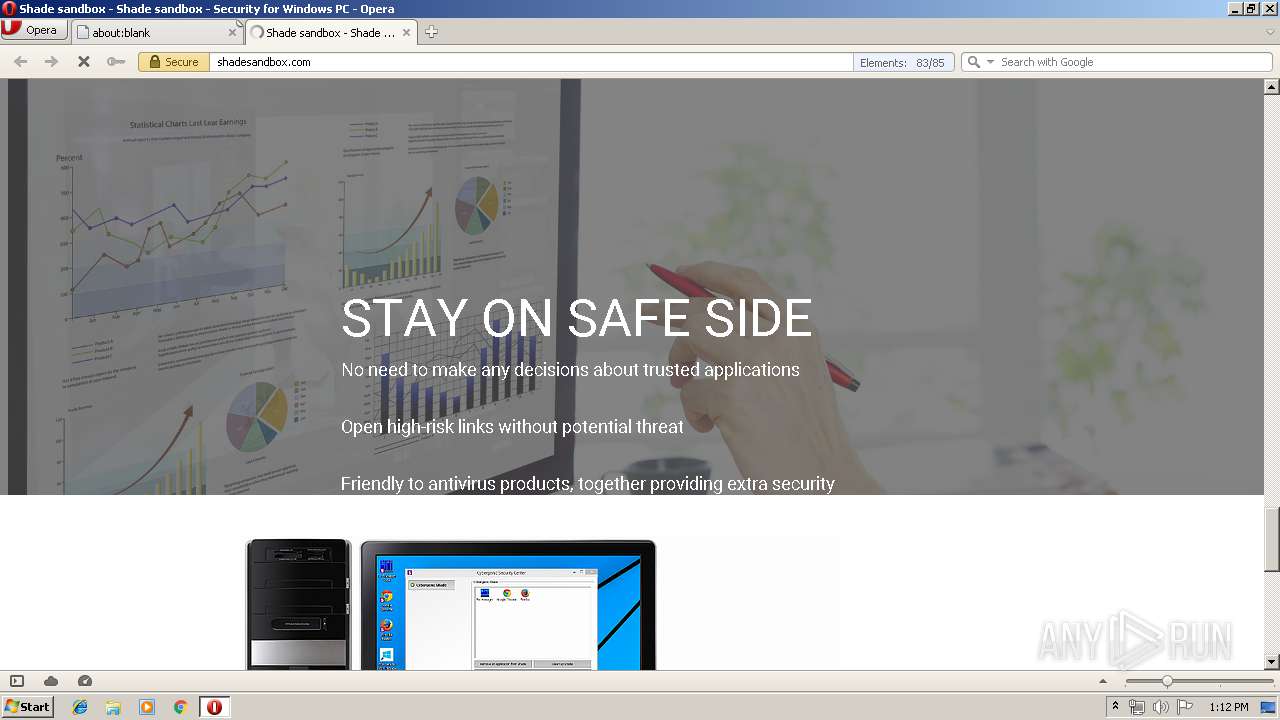The height and width of the screenshot is (720, 1280).
Task: Open Windows Explorer folder in taskbar
Action: 113,707
